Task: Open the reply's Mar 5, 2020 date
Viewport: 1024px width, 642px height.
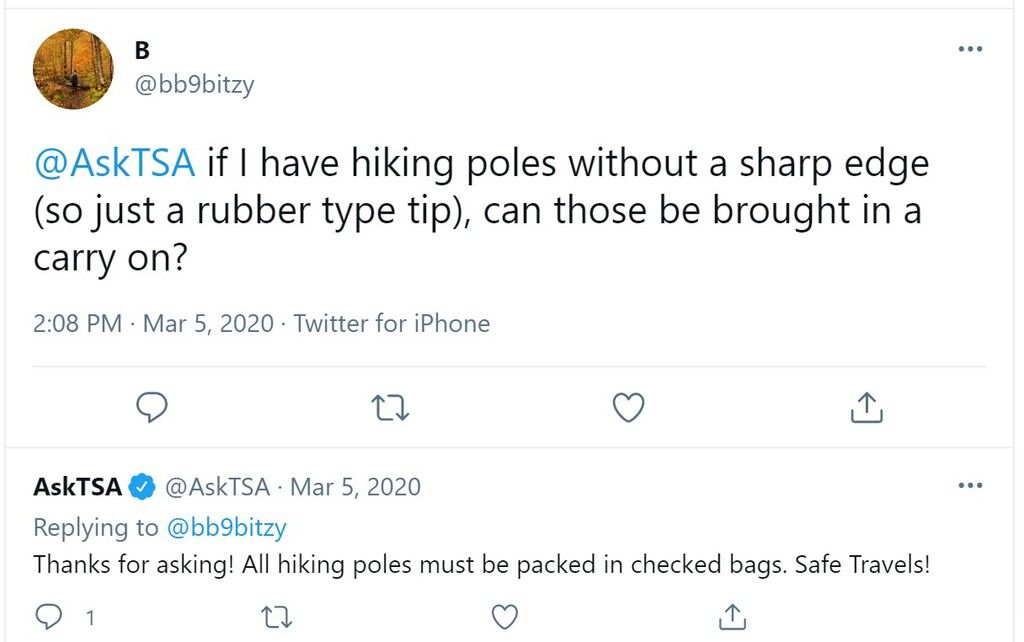Action: click(x=355, y=487)
